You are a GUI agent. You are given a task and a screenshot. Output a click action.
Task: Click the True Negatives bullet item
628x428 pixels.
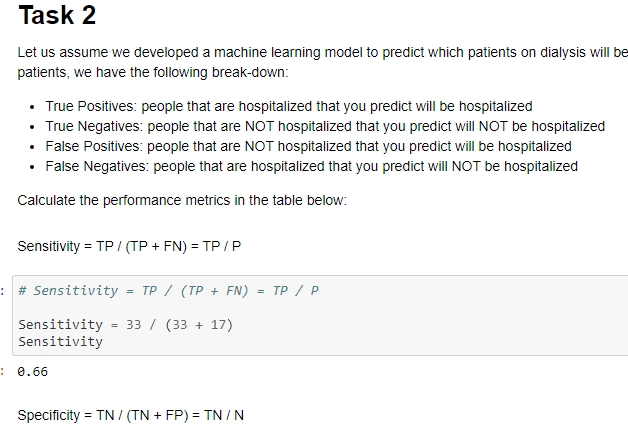tap(325, 127)
